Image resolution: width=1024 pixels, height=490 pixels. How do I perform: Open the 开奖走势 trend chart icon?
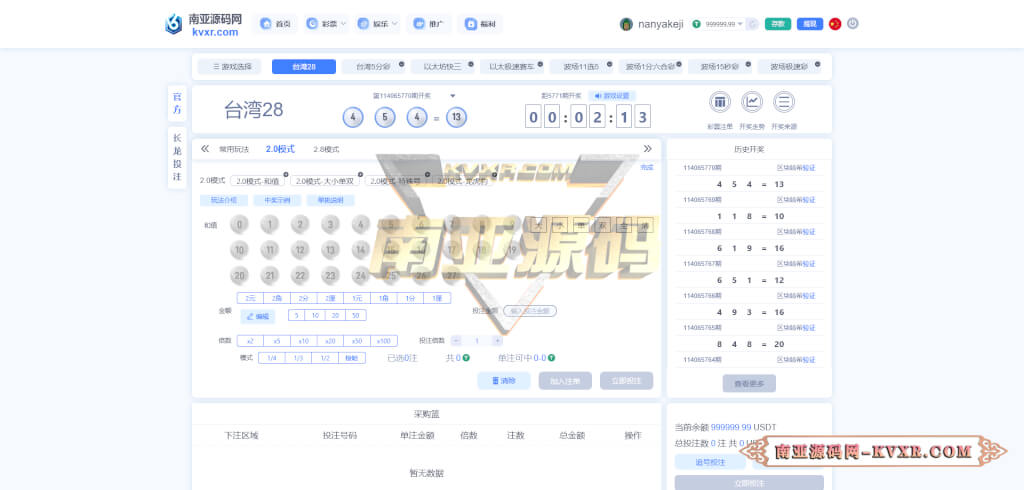pos(752,102)
